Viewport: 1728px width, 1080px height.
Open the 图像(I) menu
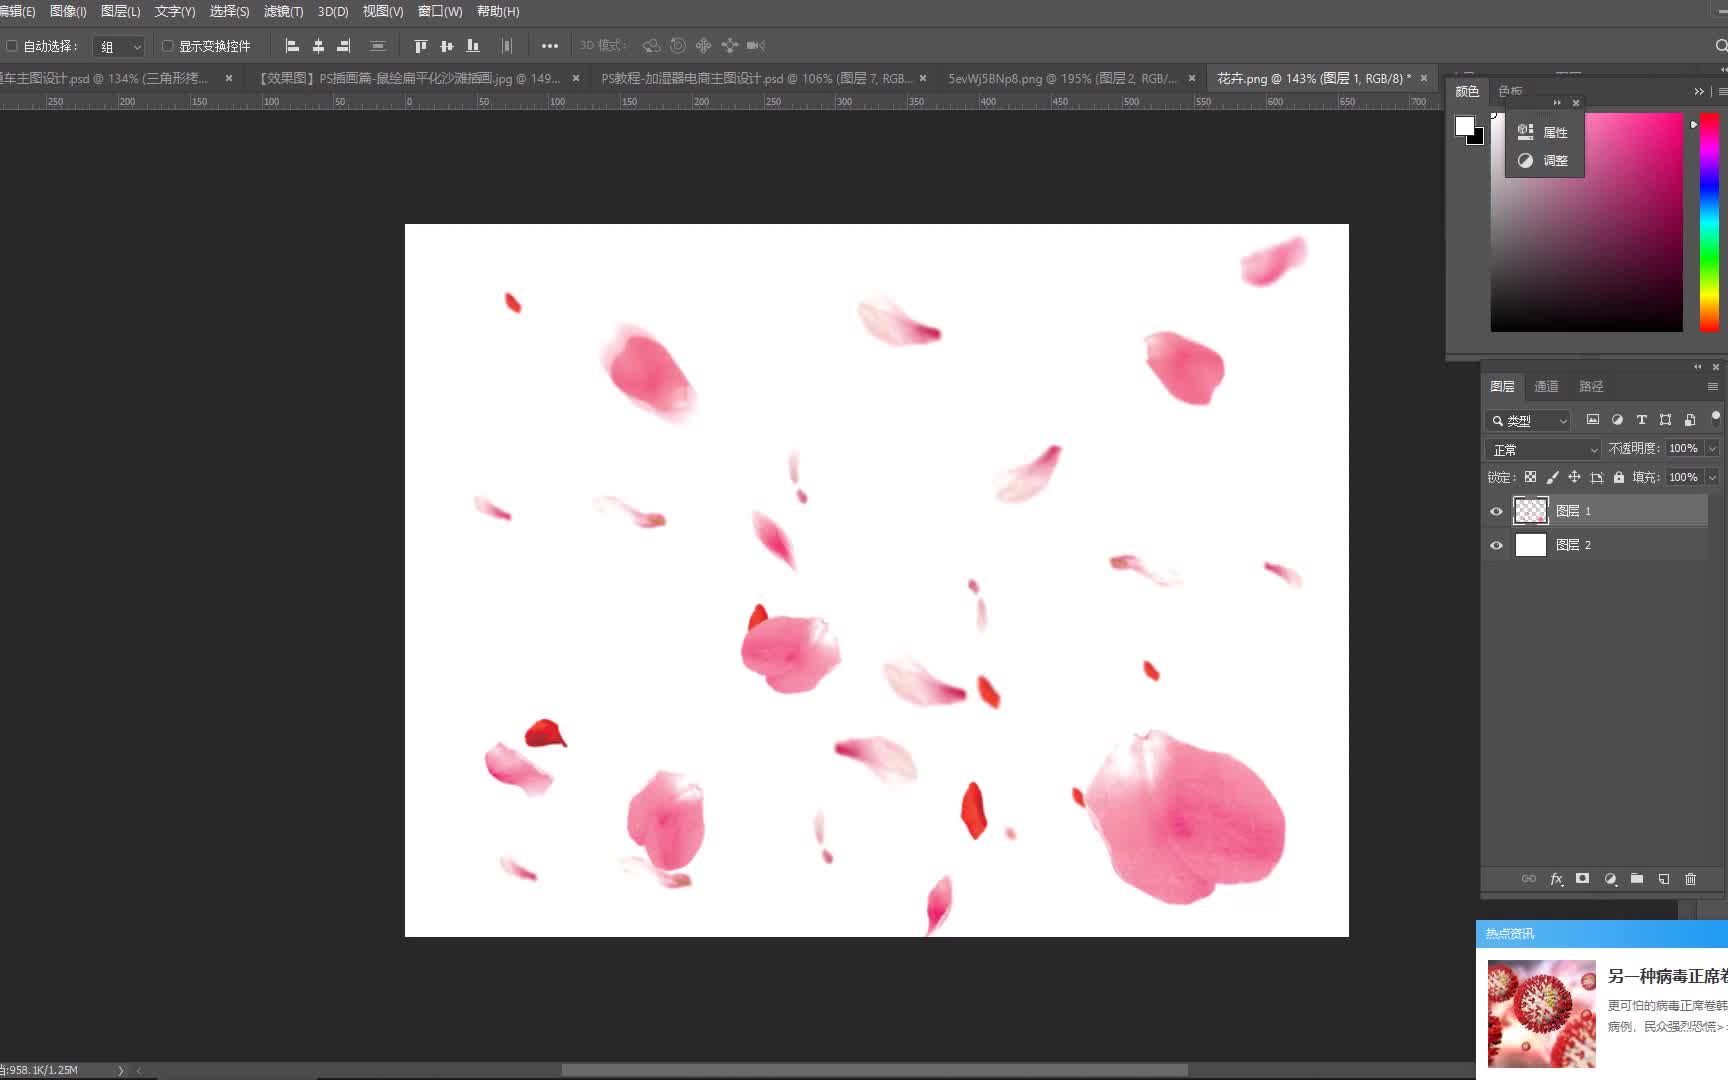68,11
